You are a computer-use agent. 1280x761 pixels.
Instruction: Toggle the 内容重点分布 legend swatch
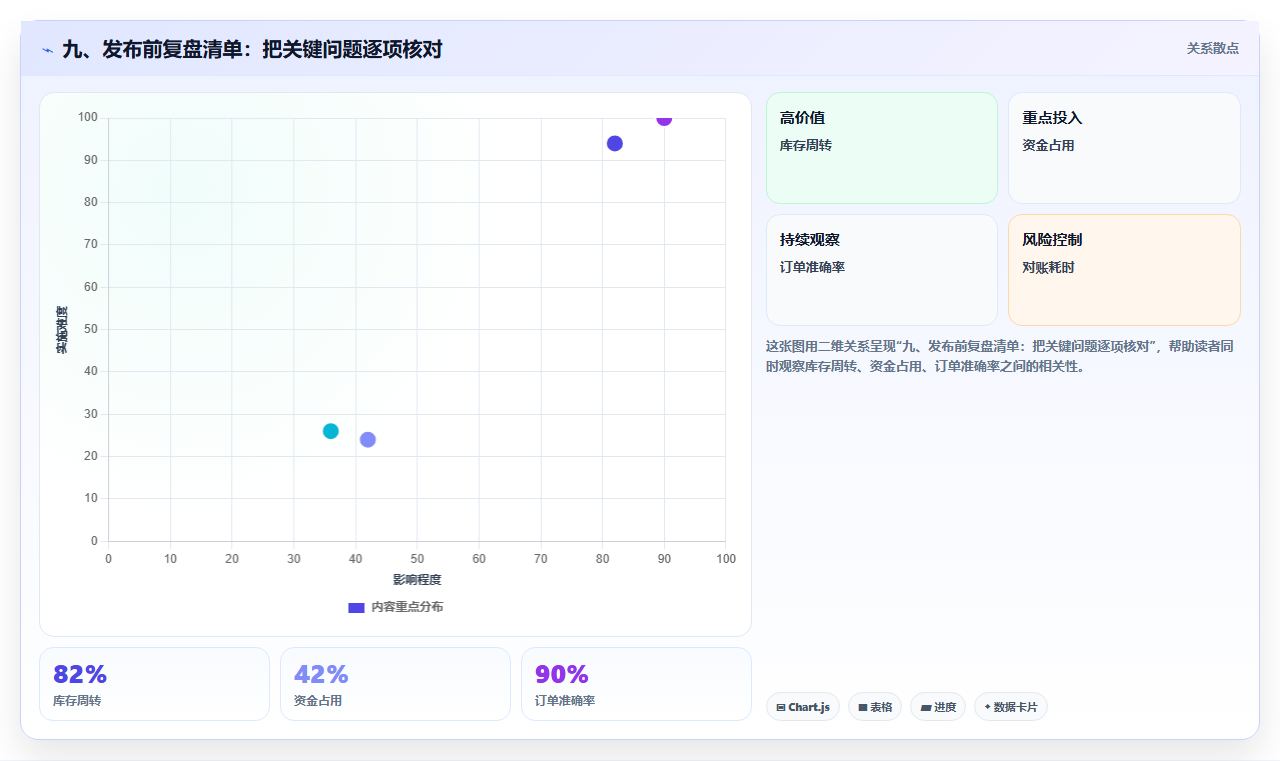tap(356, 607)
